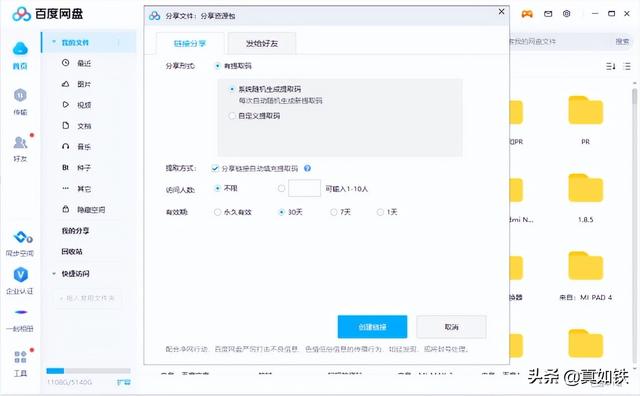Open the 传输 transfer icon
The height and width of the screenshot is (396, 640).
pyautogui.click(x=20, y=95)
